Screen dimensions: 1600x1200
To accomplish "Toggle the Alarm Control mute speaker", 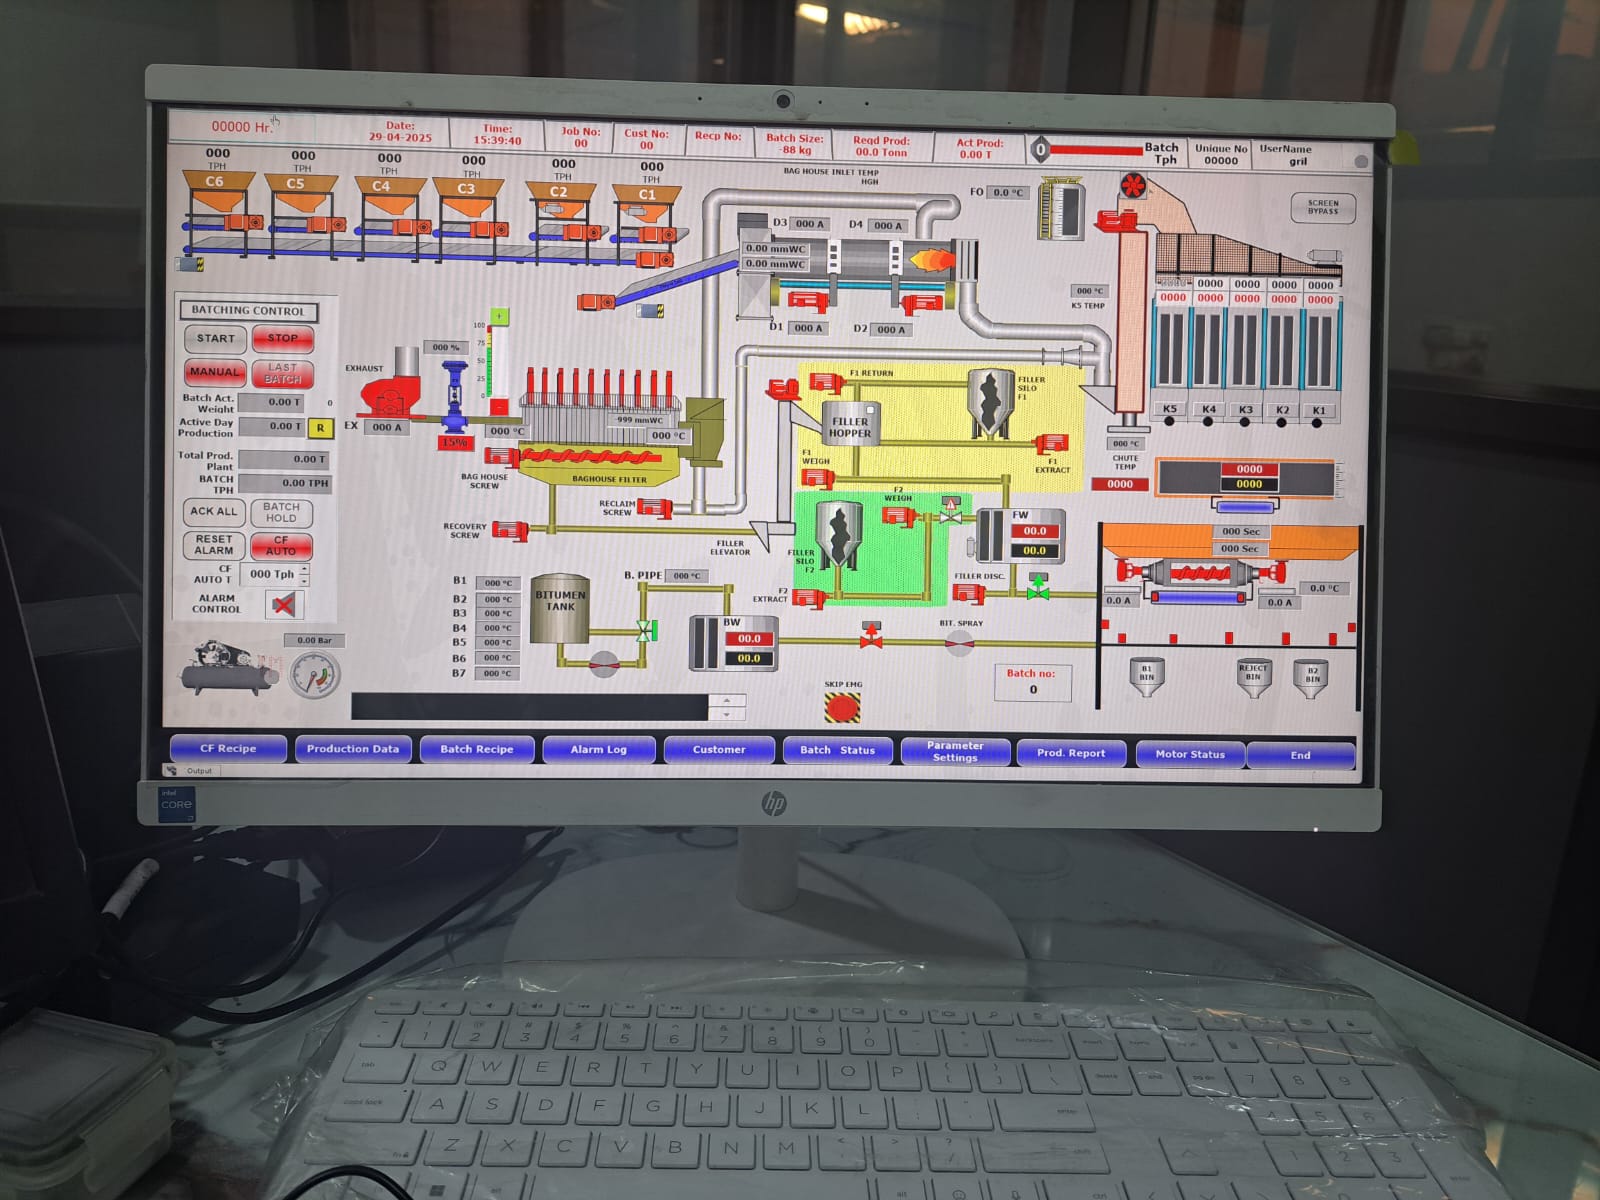I will pyautogui.click(x=284, y=604).
